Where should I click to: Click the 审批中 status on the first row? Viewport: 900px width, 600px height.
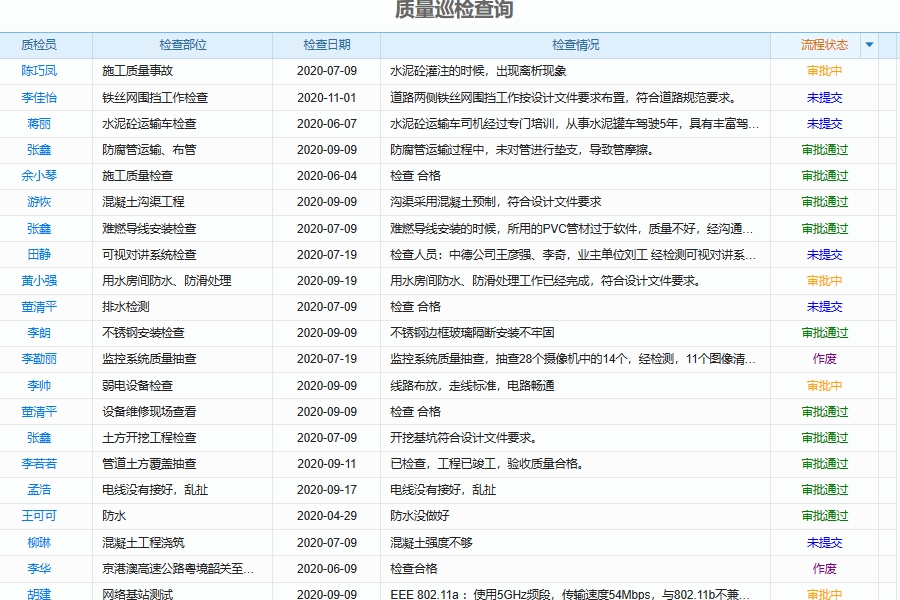click(824, 71)
